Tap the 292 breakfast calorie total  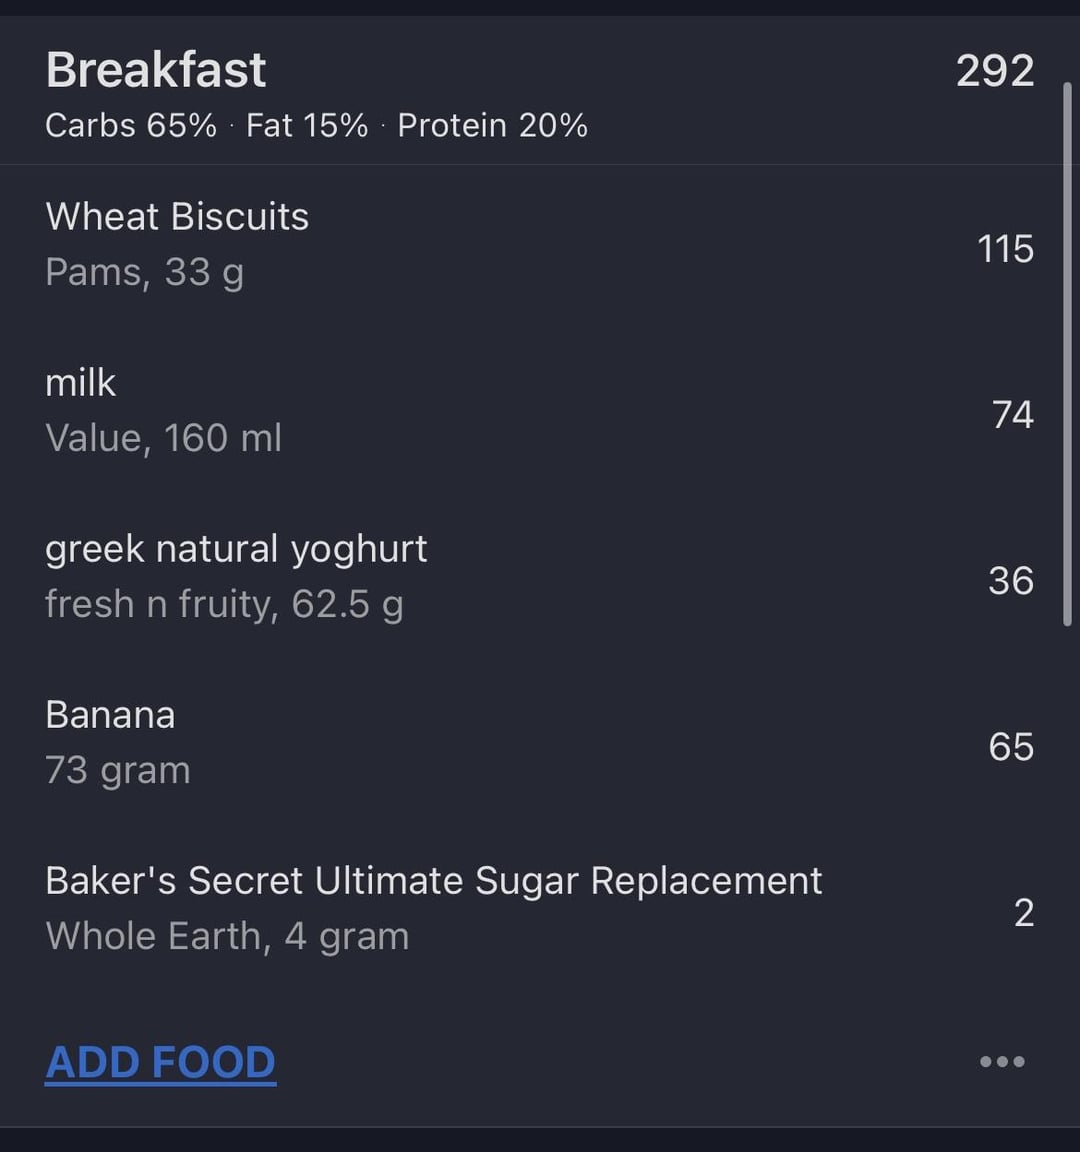(995, 71)
